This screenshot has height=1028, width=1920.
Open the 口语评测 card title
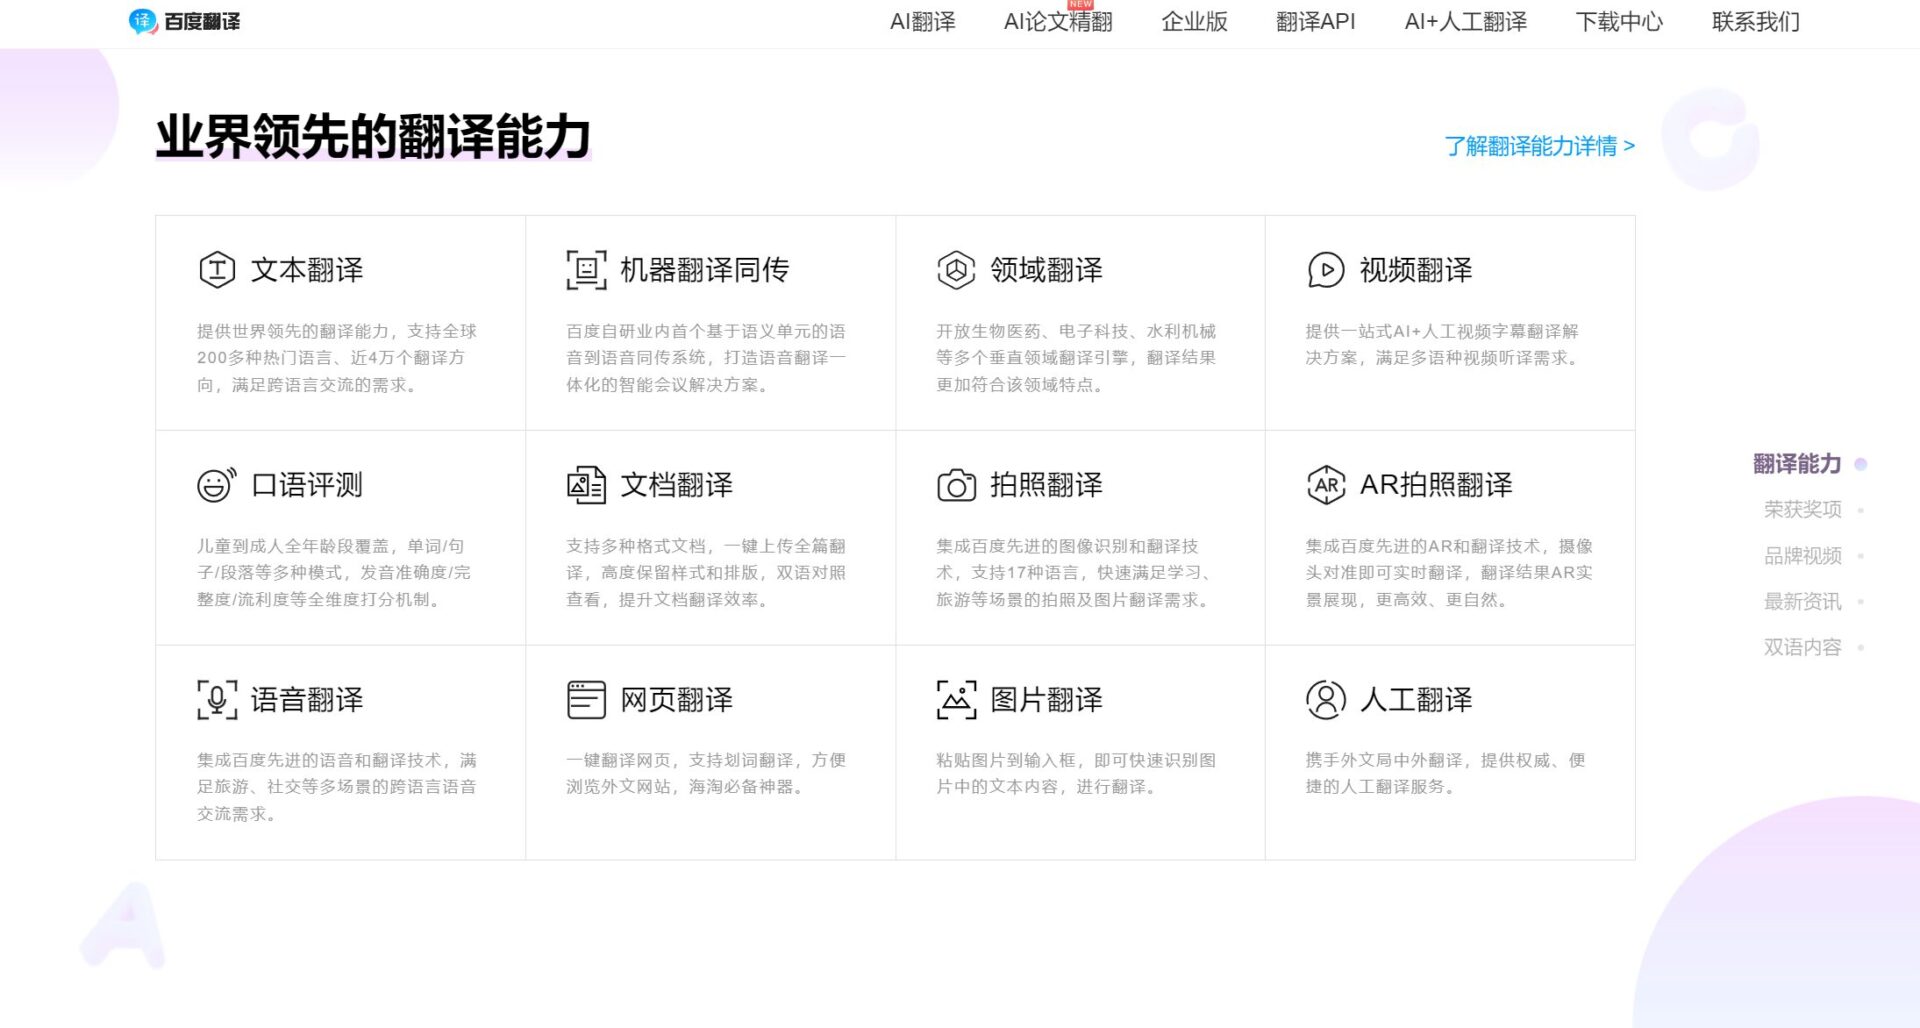(x=307, y=485)
